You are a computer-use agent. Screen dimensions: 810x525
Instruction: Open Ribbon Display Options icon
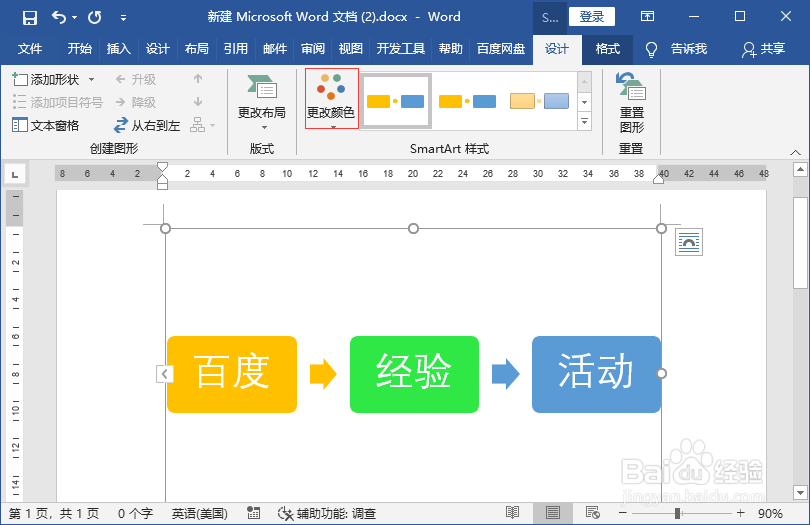click(x=647, y=17)
